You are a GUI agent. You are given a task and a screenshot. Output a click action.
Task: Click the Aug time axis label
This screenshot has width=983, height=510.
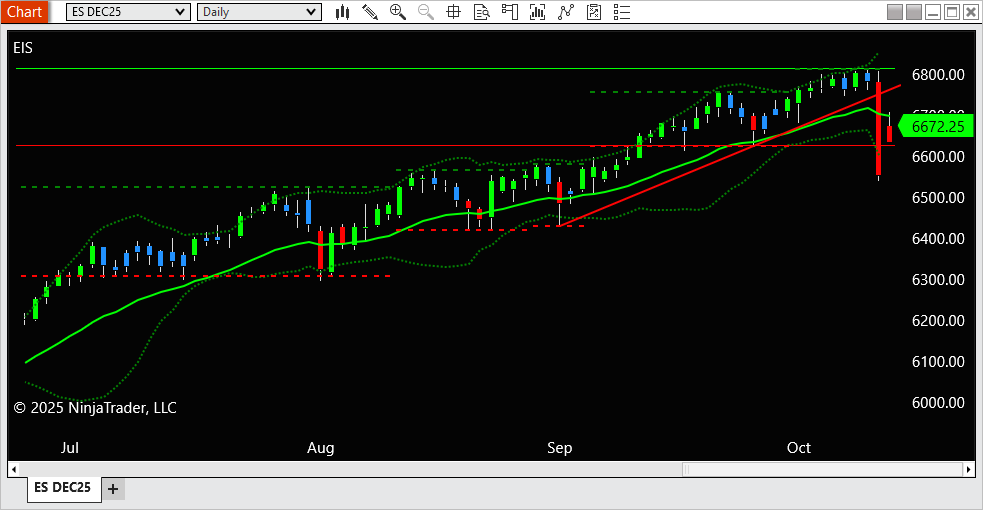[x=320, y=448]
